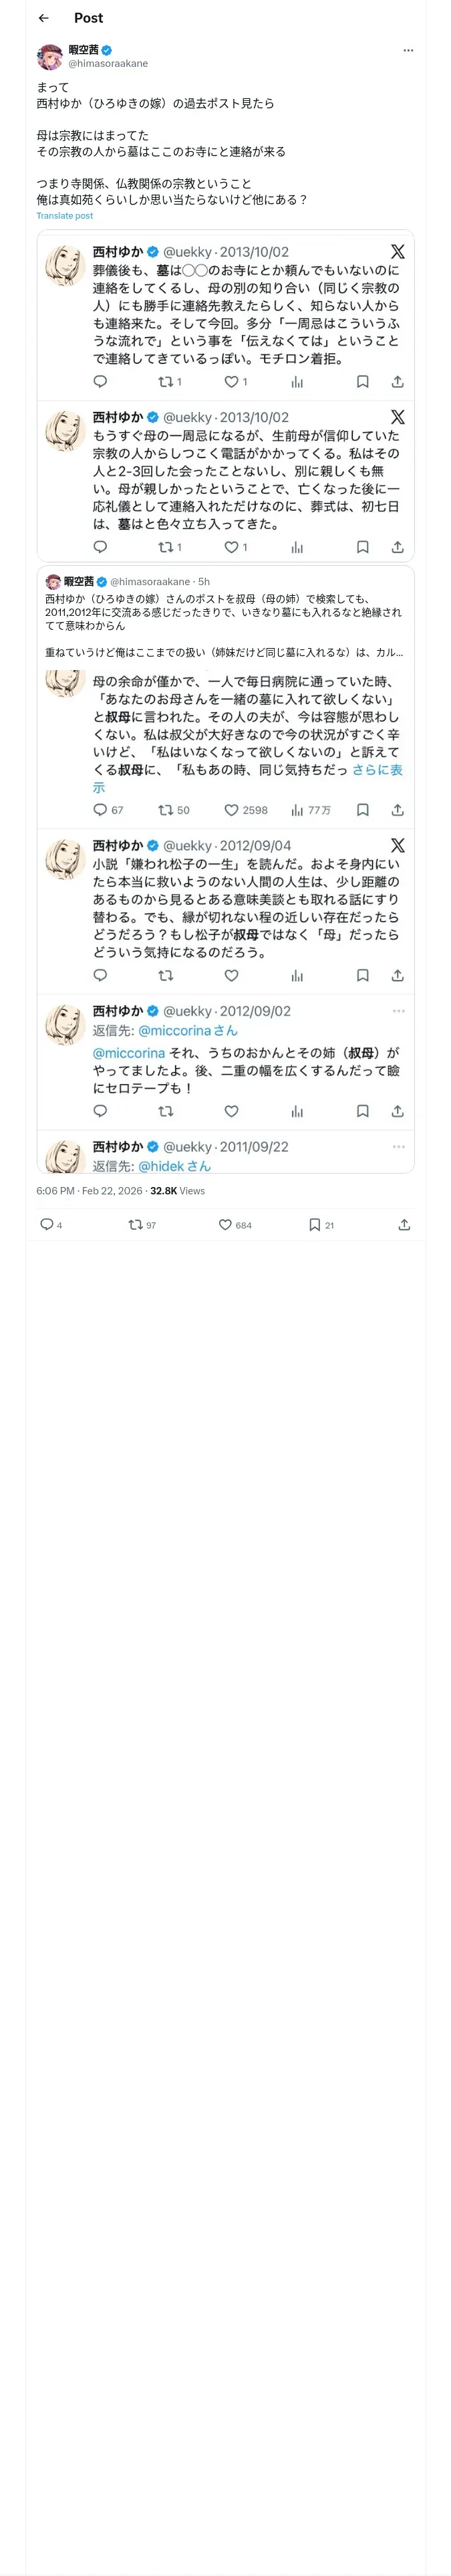Open the three-dot more menu on main post
Screen dimensions: 451x2576
pos(407,50)
